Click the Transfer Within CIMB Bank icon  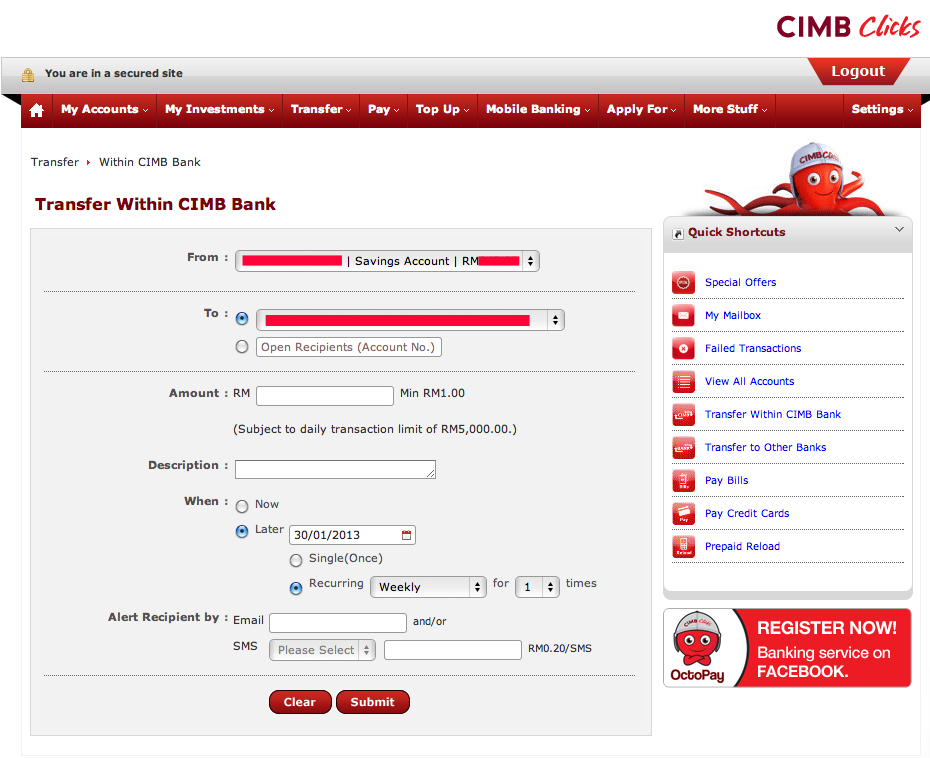point(683,415)
